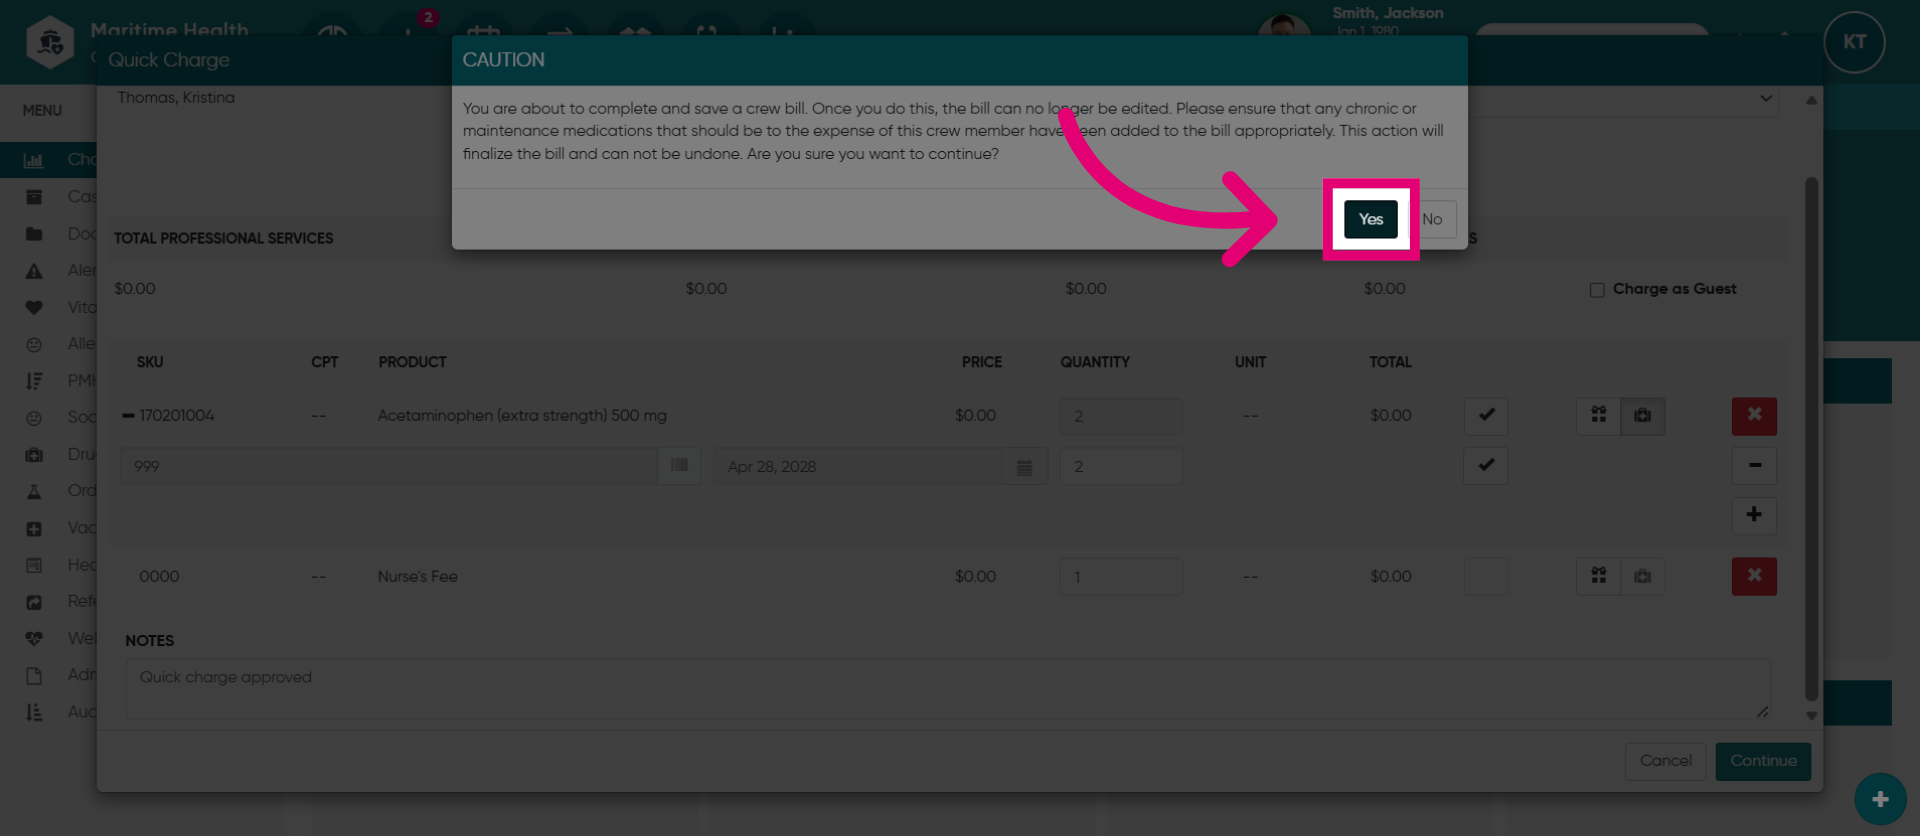Open the folder sidebar item

[34, 234]
